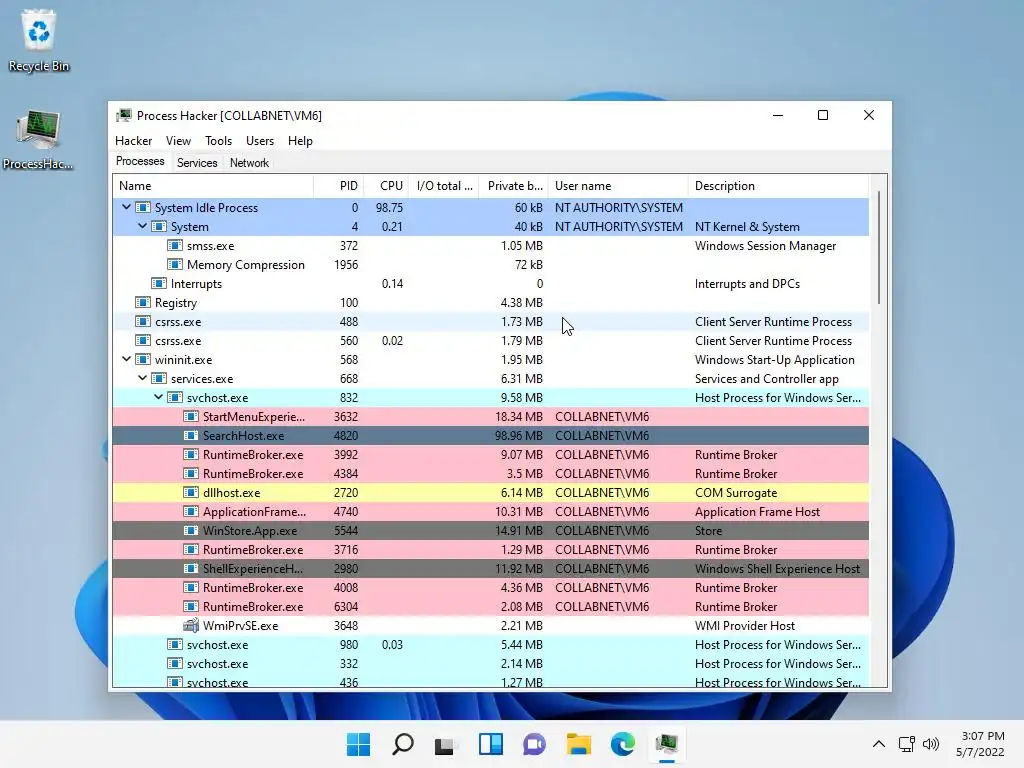
Task: Click the smss.exe process icon
Action: (x=174, y=246)
